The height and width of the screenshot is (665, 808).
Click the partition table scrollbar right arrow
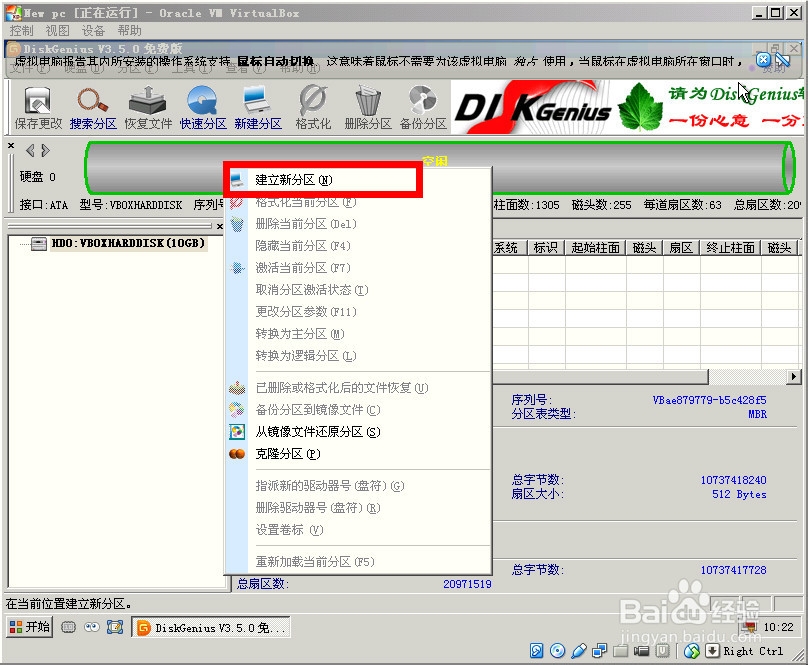click(794, 377)
